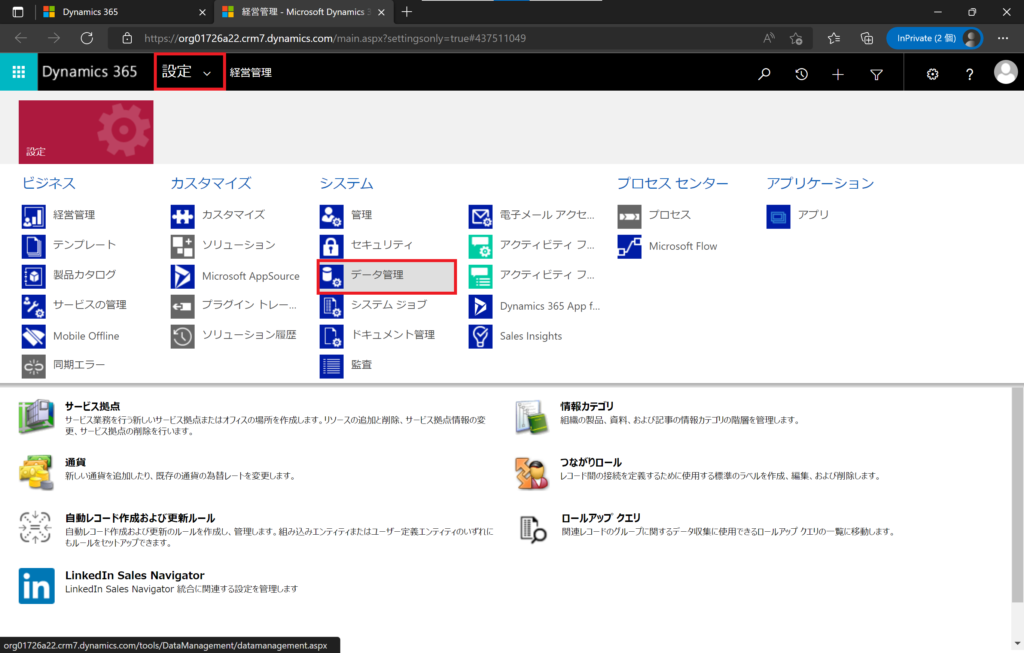The height and width of the screenshot is (653, 1024).
Task: Expand the 設定 dropdown menu
Action: click(x=189, y=72)
